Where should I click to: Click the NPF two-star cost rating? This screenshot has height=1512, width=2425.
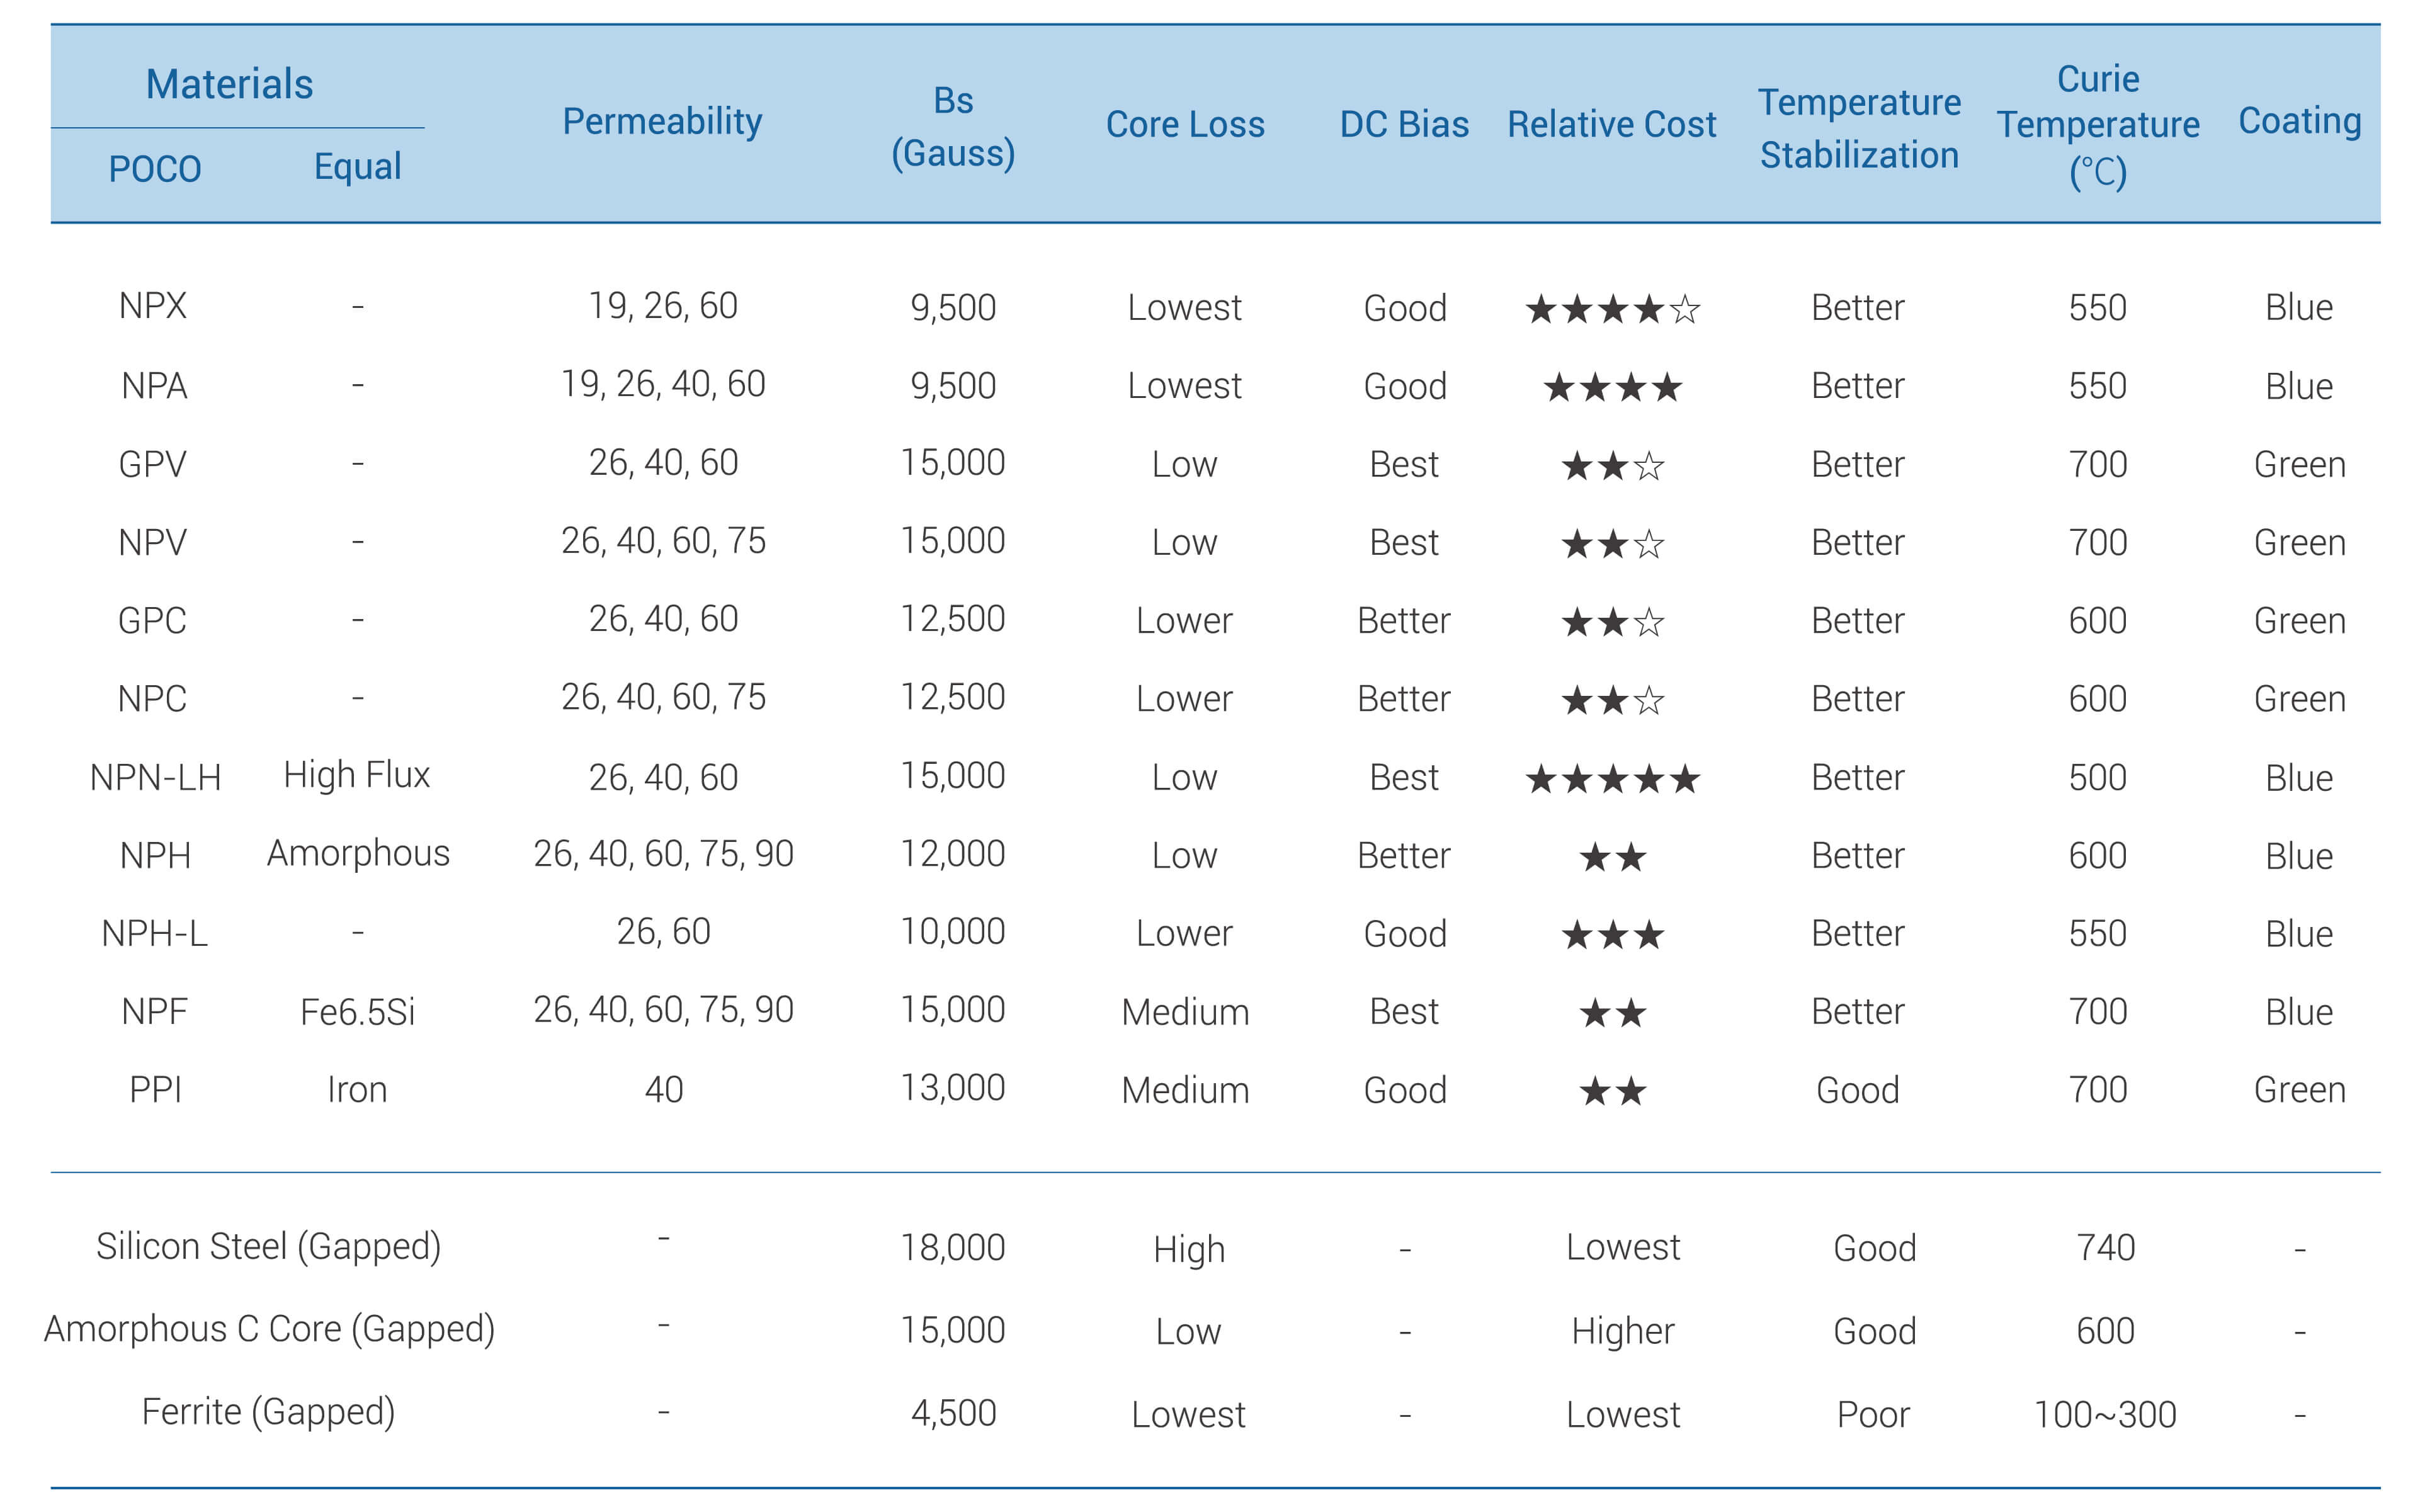pyautogui.click(x=1611, y=1013)
